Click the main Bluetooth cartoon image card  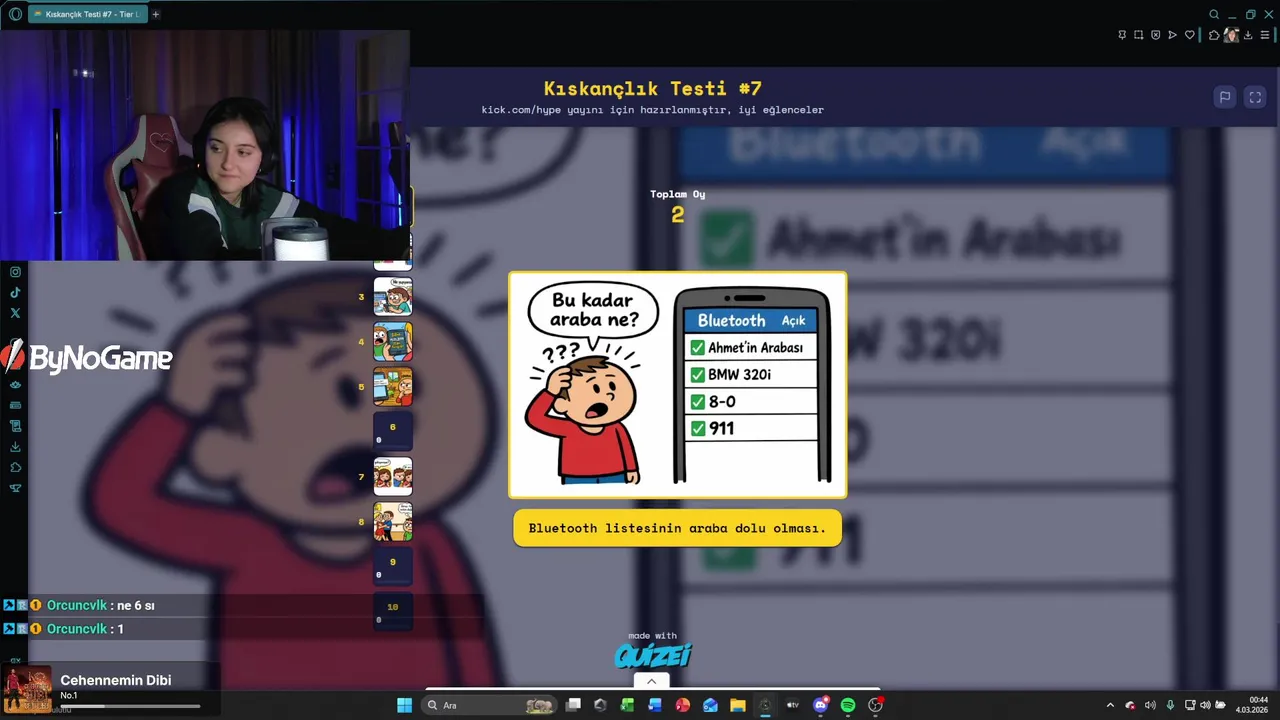coord(678,385)
